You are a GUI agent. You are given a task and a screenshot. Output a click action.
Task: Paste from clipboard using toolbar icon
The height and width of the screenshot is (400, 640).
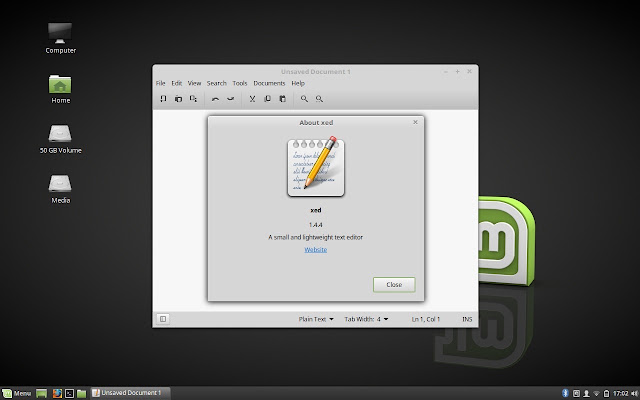coord(282,99)
